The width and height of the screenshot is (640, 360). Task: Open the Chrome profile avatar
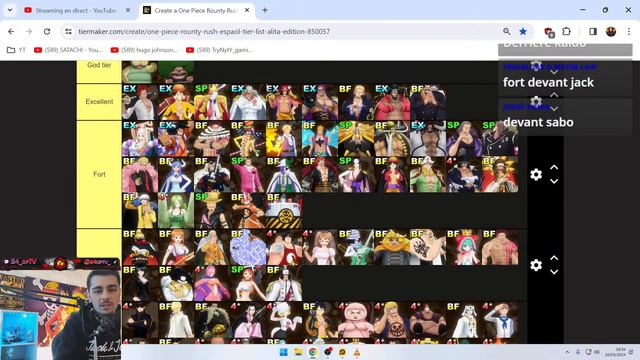(x=611, y=31)
